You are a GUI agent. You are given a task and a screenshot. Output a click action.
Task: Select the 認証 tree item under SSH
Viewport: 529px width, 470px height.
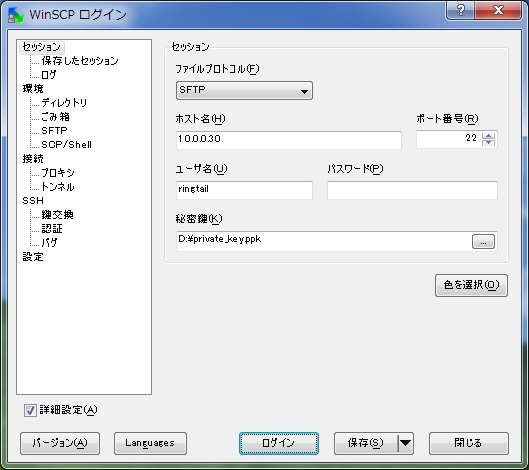click(x=52, y=228)
